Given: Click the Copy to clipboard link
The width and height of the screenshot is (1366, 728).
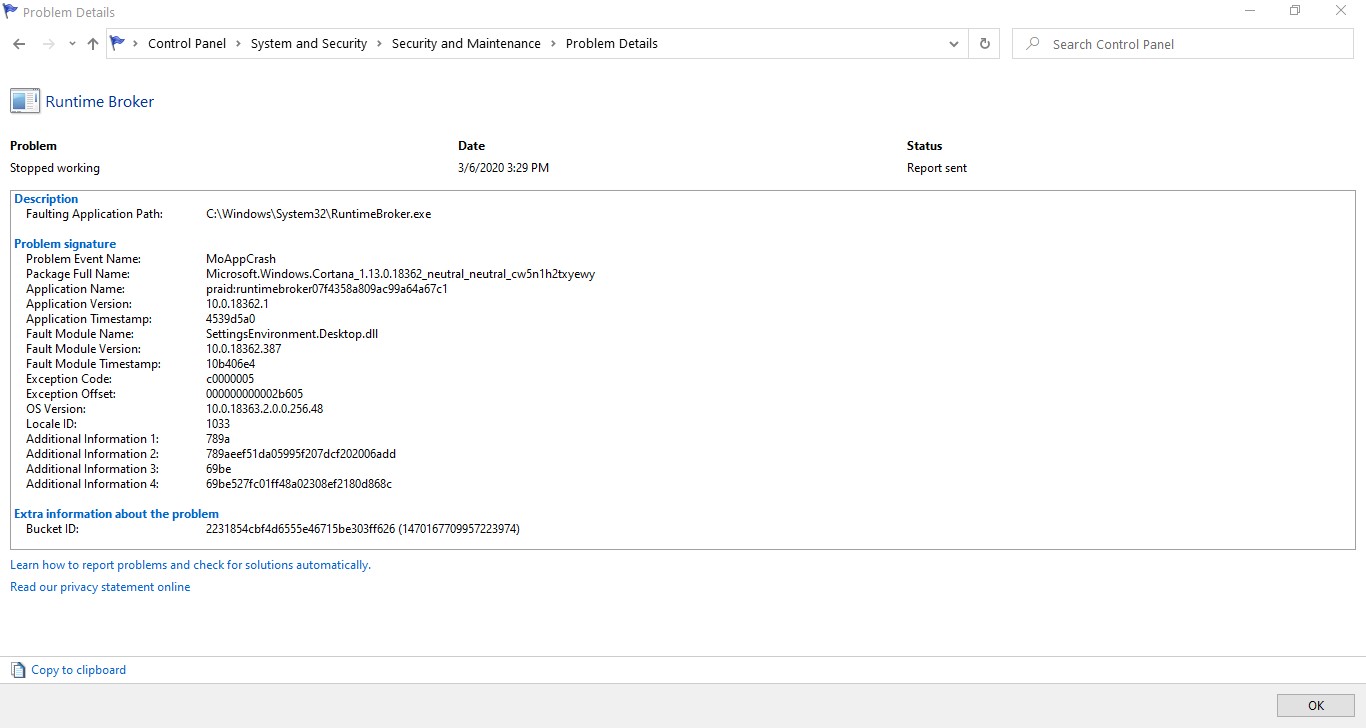Looking at the screenshot, I should tap(79, 670).
